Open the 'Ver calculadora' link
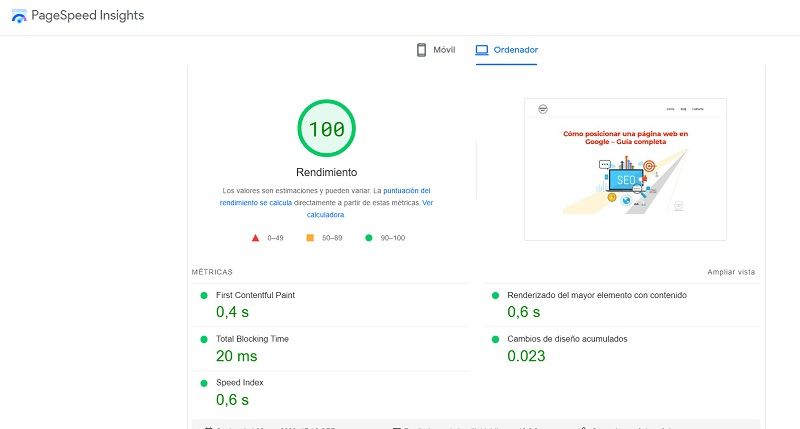The image size is (800, 429). point(370,209)
